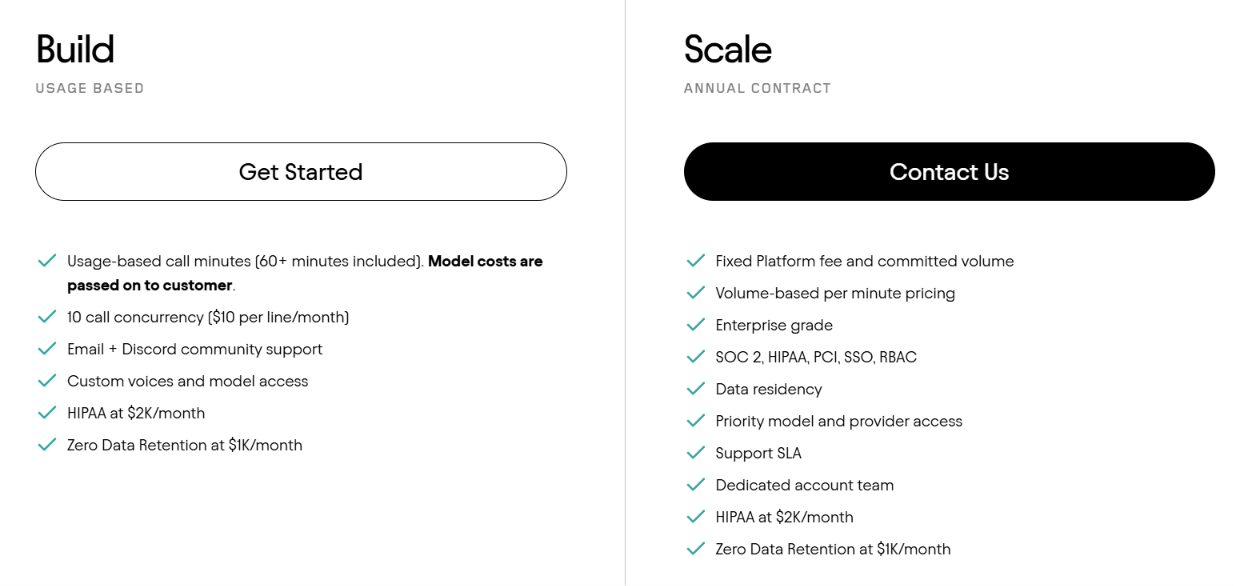Click checkmark next to 10 call concurrency
This screenshot has height=586, width=1236.
pos(47,317)
